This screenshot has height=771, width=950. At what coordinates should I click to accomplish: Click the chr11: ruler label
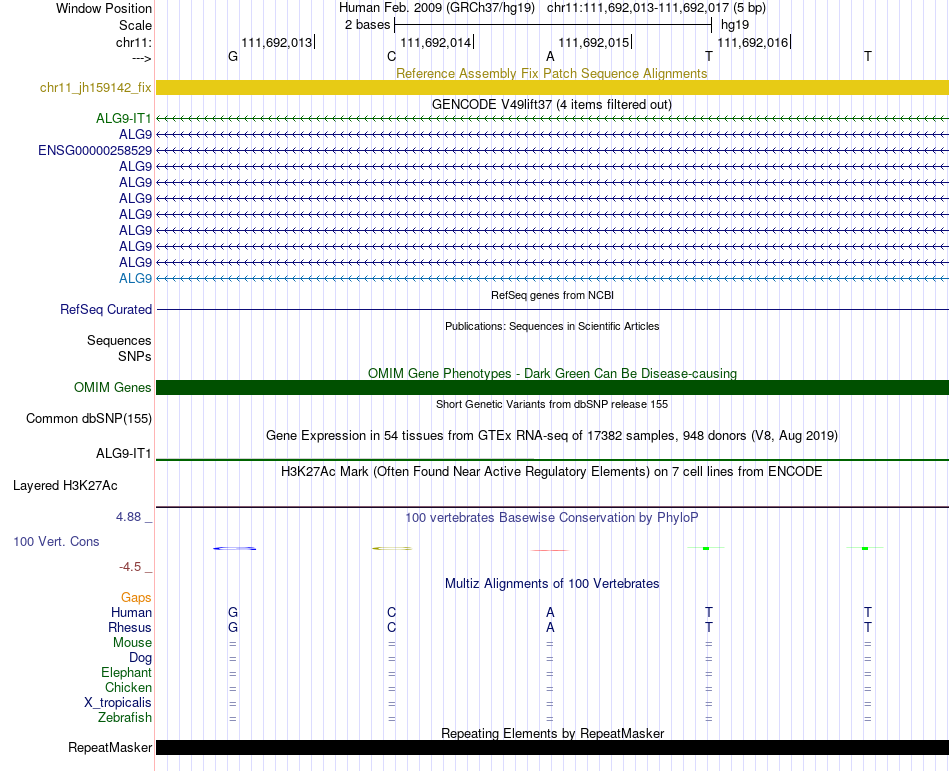click(133, 42)
